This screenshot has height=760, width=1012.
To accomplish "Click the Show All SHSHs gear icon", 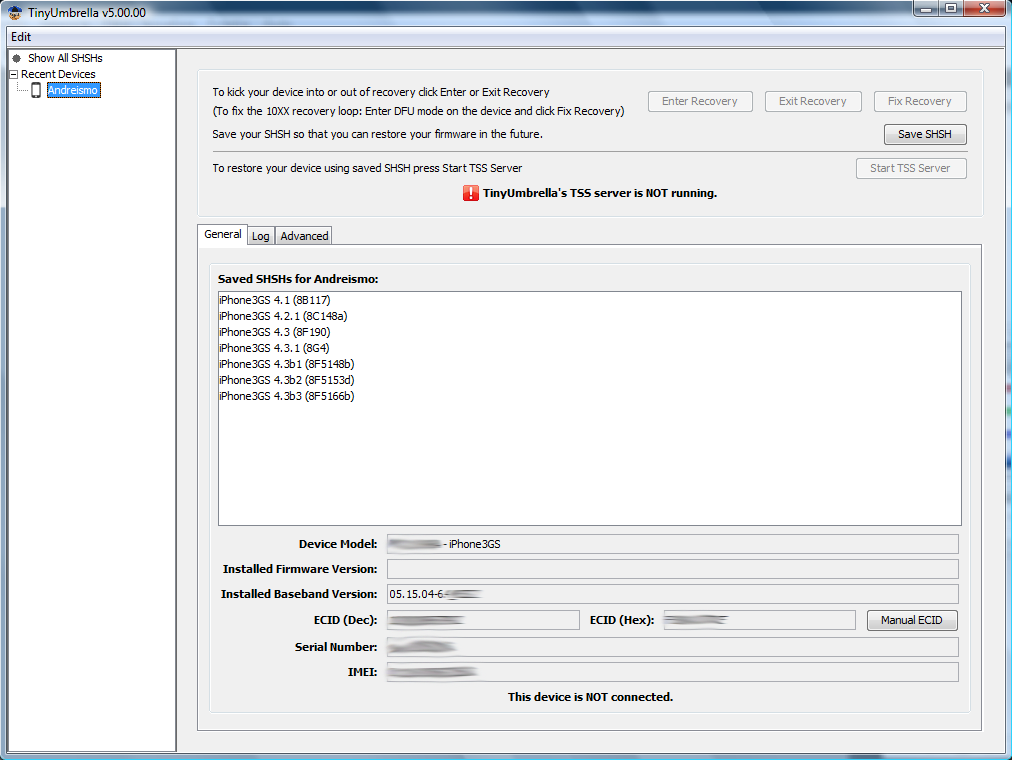I will (16, 58).
